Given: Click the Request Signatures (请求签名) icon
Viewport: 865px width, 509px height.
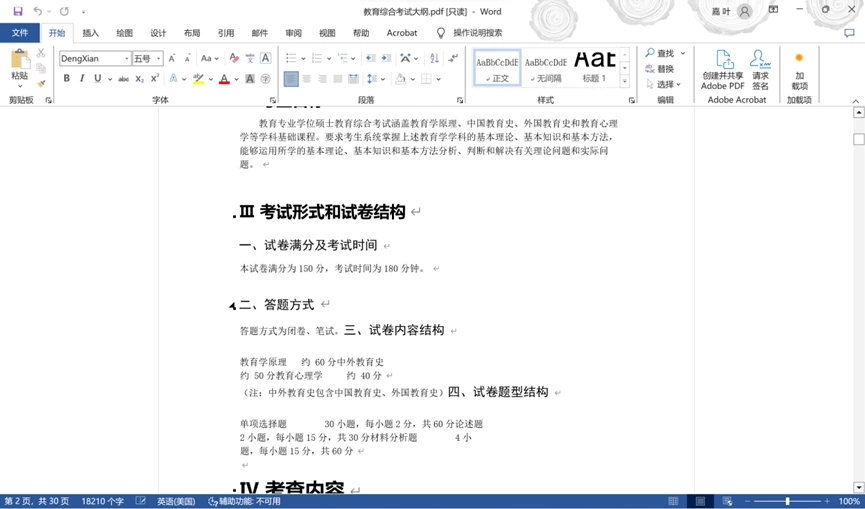Looking at the screenshot, I should point(760,69).
